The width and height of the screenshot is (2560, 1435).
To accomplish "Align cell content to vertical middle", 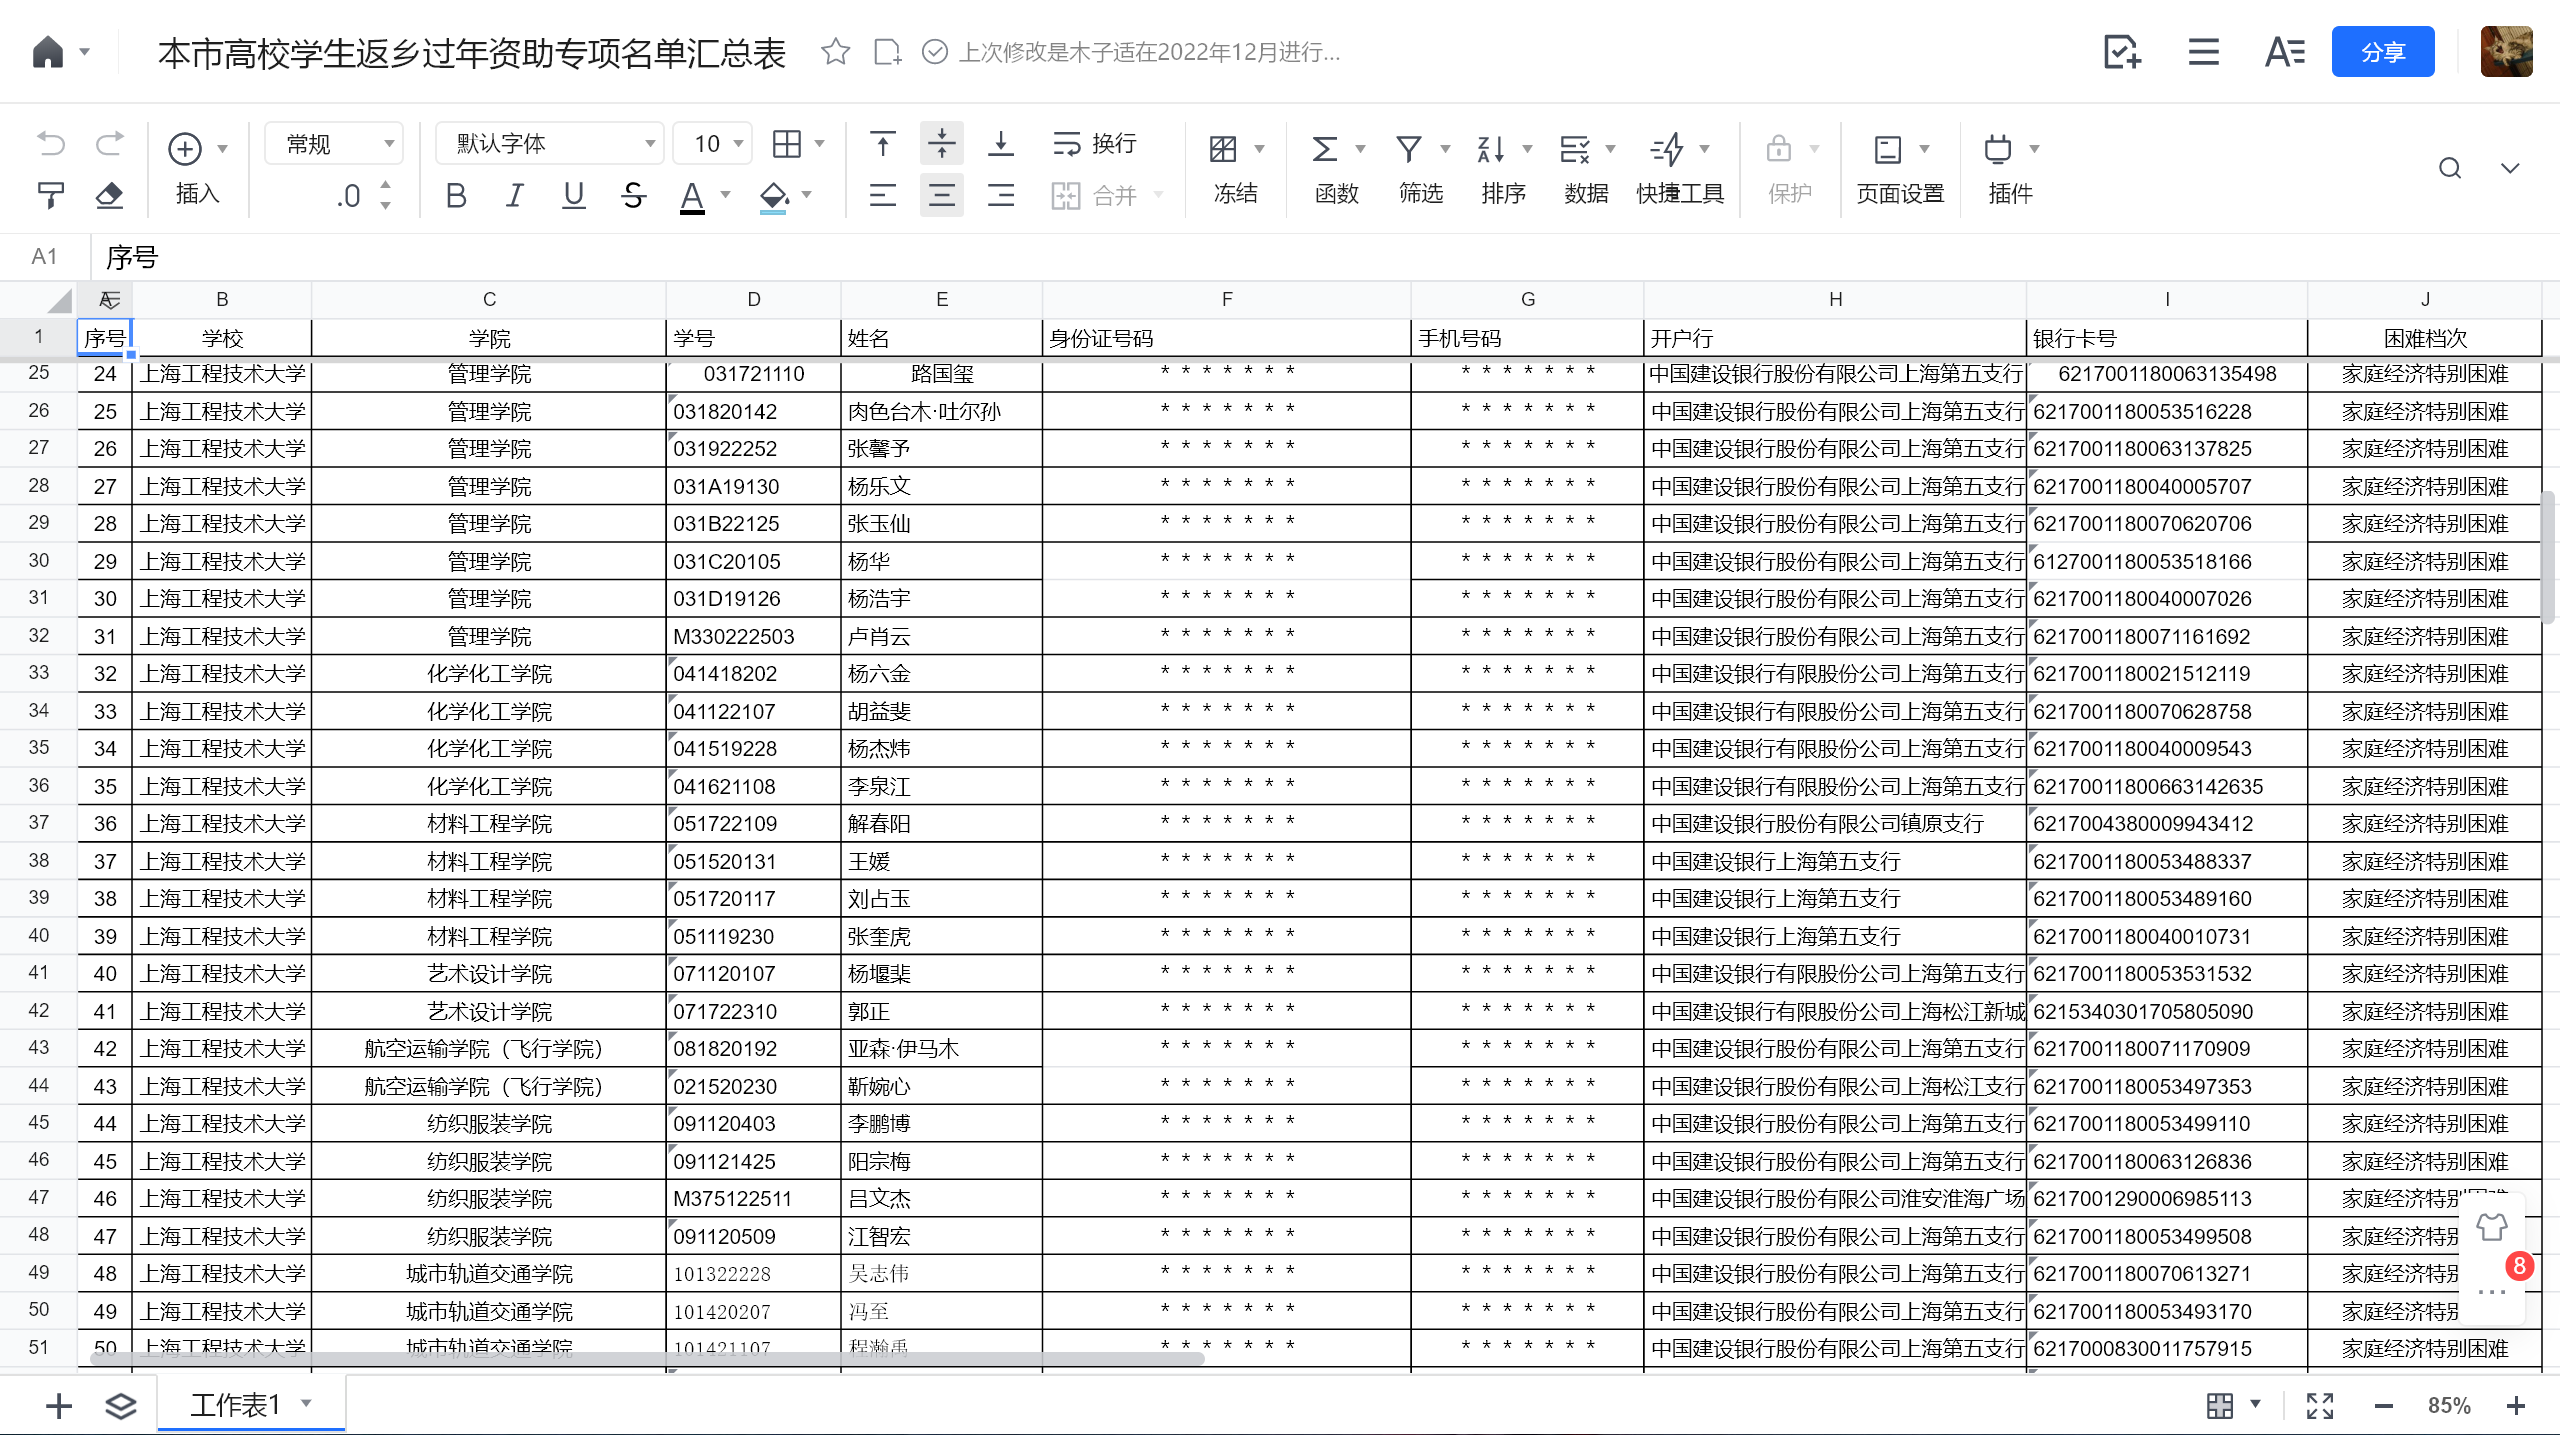I will point(941,144).
